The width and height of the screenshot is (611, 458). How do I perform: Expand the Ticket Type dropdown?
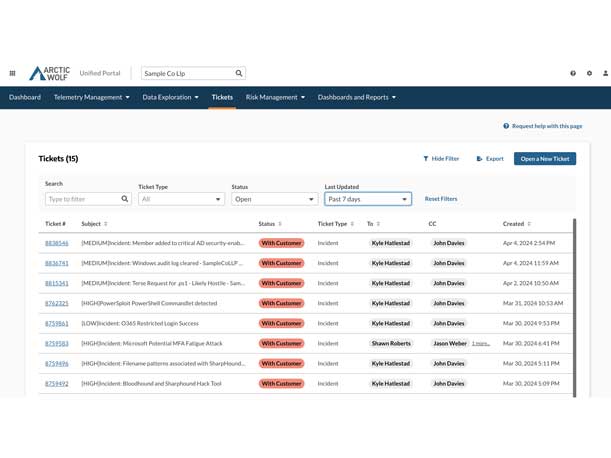pyautogui.click(x=181, y=199)
